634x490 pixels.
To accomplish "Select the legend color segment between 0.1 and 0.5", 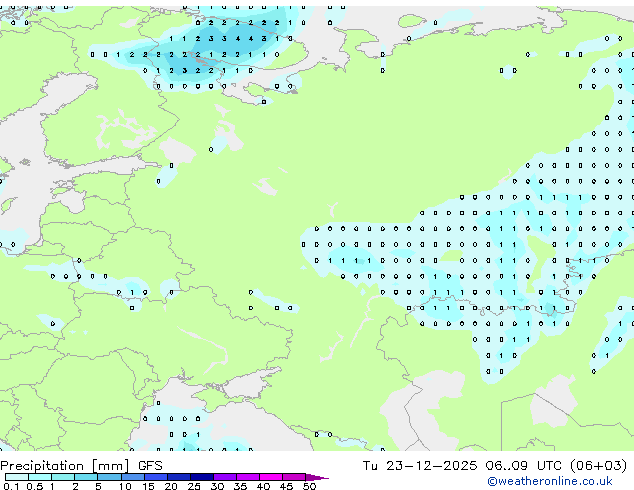I will tap(17, 477).
